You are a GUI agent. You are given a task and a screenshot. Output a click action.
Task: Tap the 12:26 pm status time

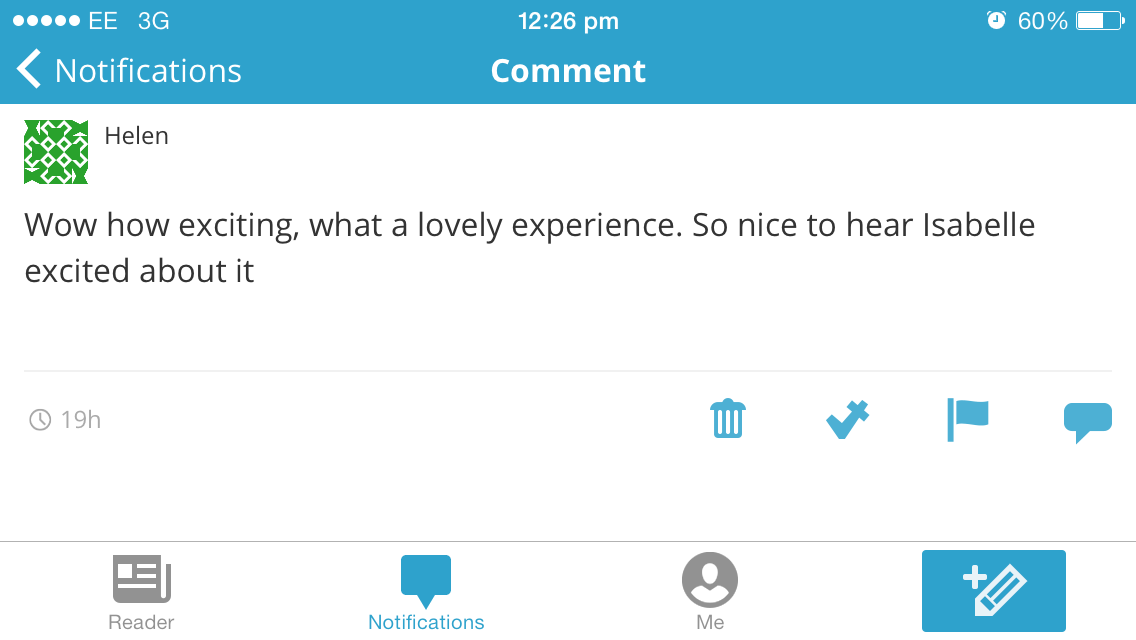point(568,20)
